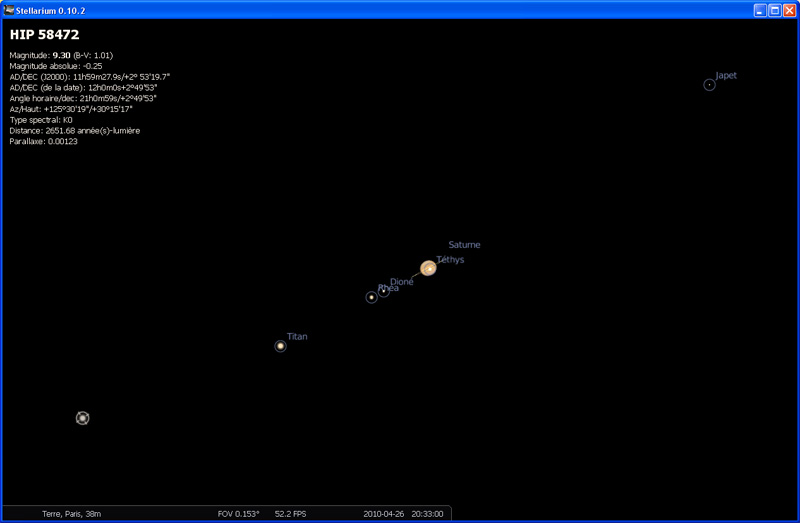Click the AD/DEC (J2000) coordinates line
The image size is (800, 523).
(90, 77)
